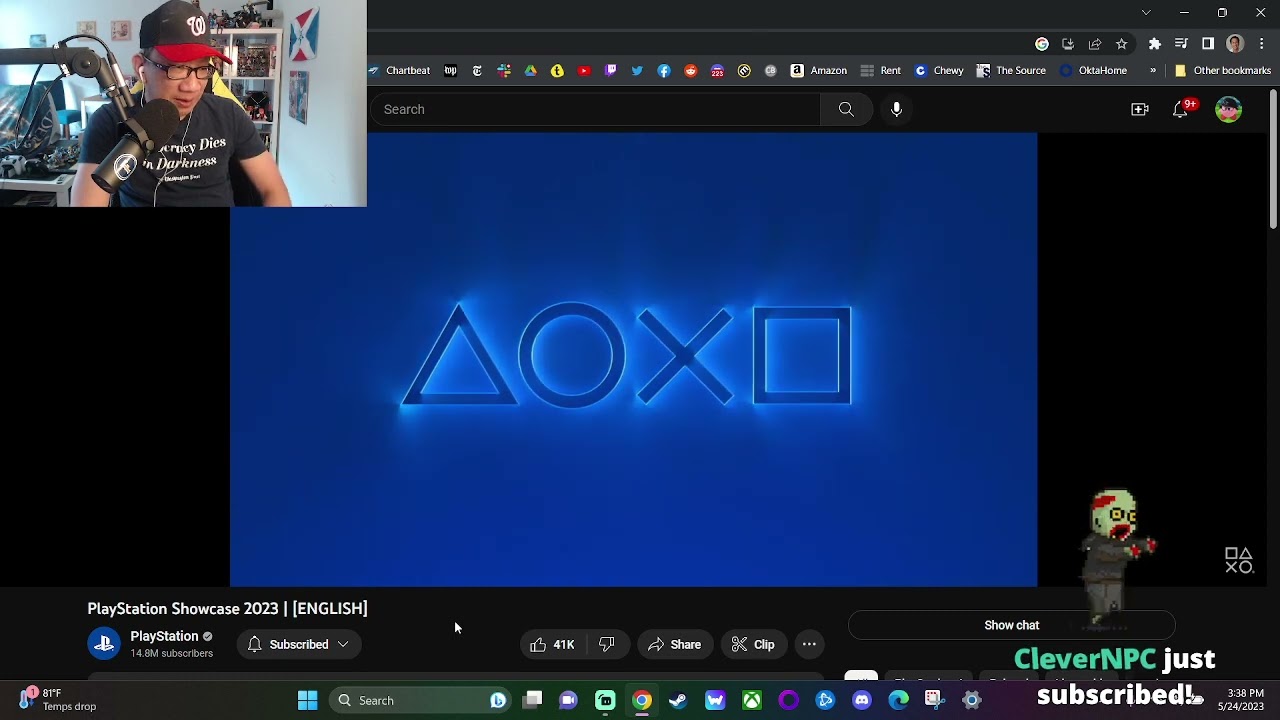Open the PlayStation channel avatar
The height and width of the screenshot is (720, 1280).
[x=104, y=645]
